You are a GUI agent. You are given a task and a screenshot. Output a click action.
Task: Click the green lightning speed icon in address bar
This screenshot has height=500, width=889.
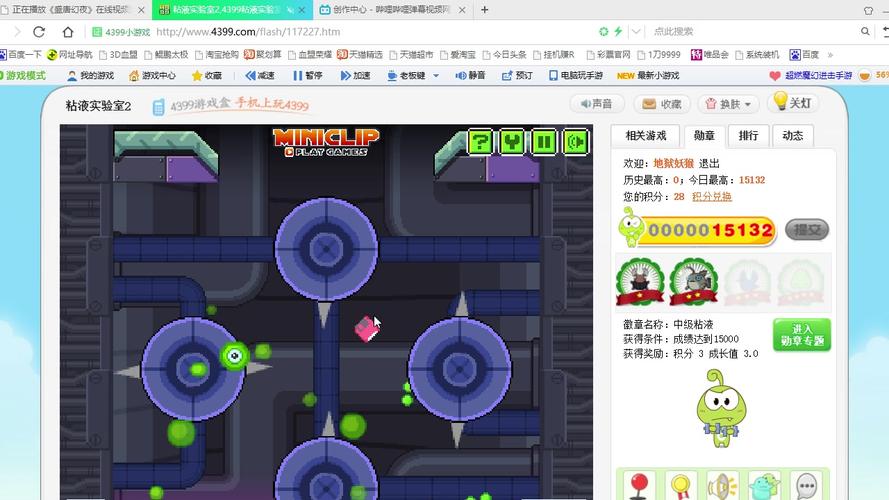pos(618,31)
